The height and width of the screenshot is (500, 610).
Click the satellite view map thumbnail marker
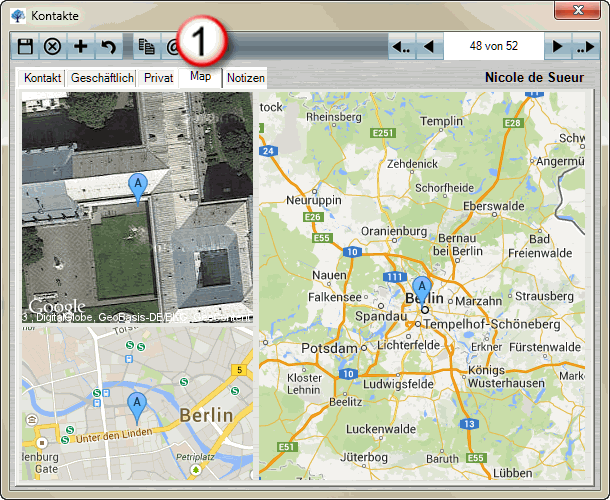click(138, 186)
